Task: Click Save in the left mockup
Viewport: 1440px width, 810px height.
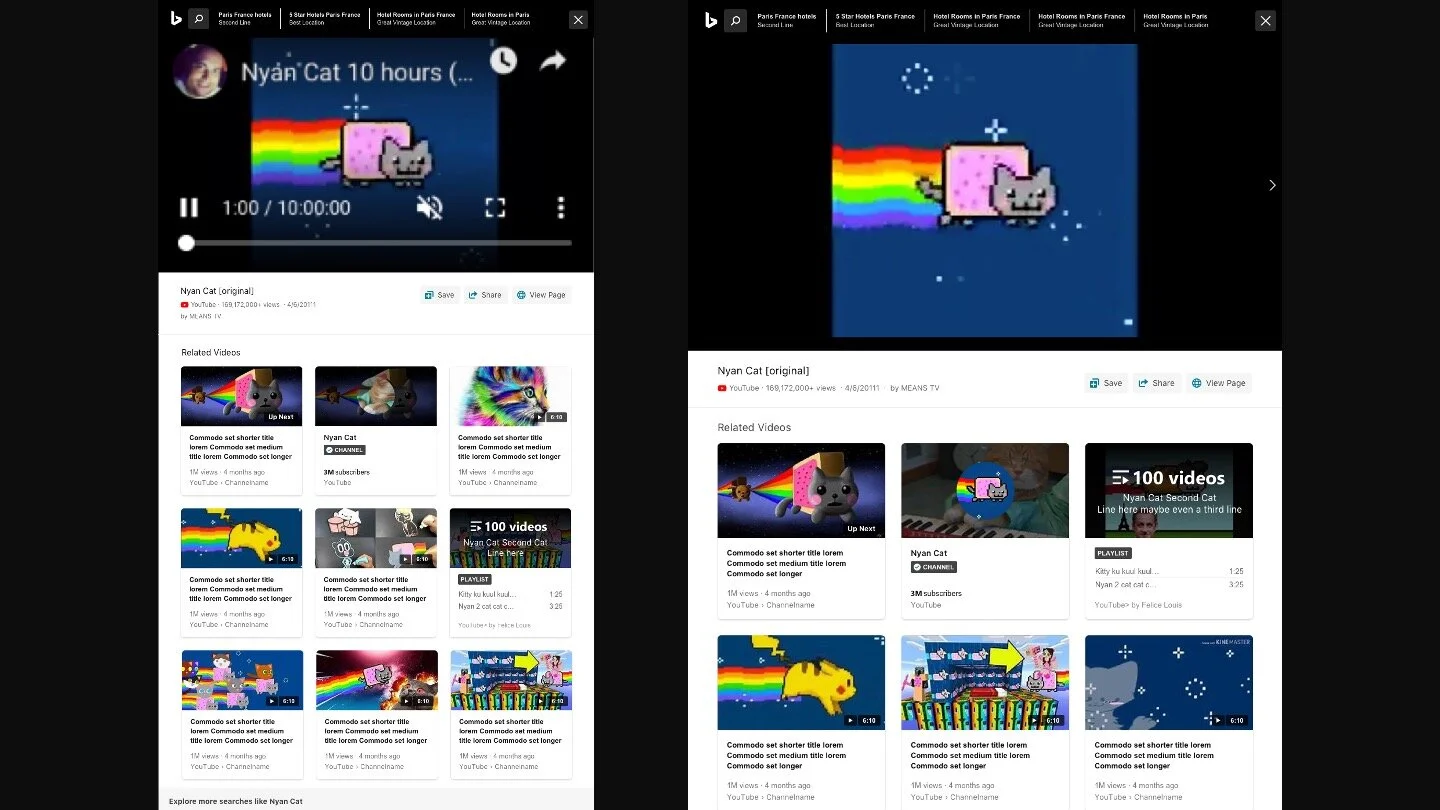Action: click(x=439, y=295)
